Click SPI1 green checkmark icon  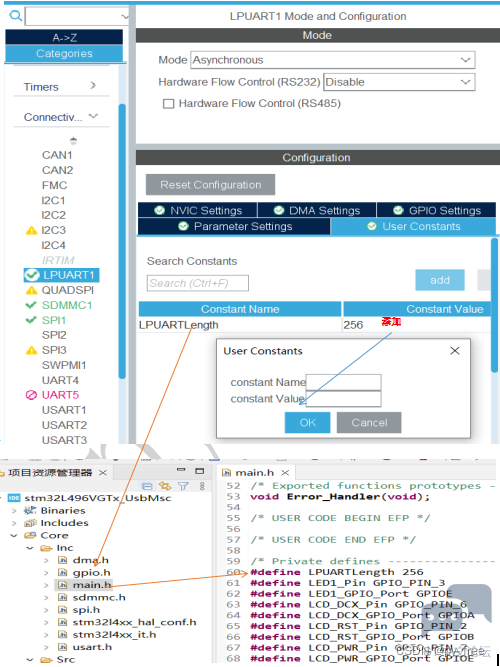tap(31, 320)
